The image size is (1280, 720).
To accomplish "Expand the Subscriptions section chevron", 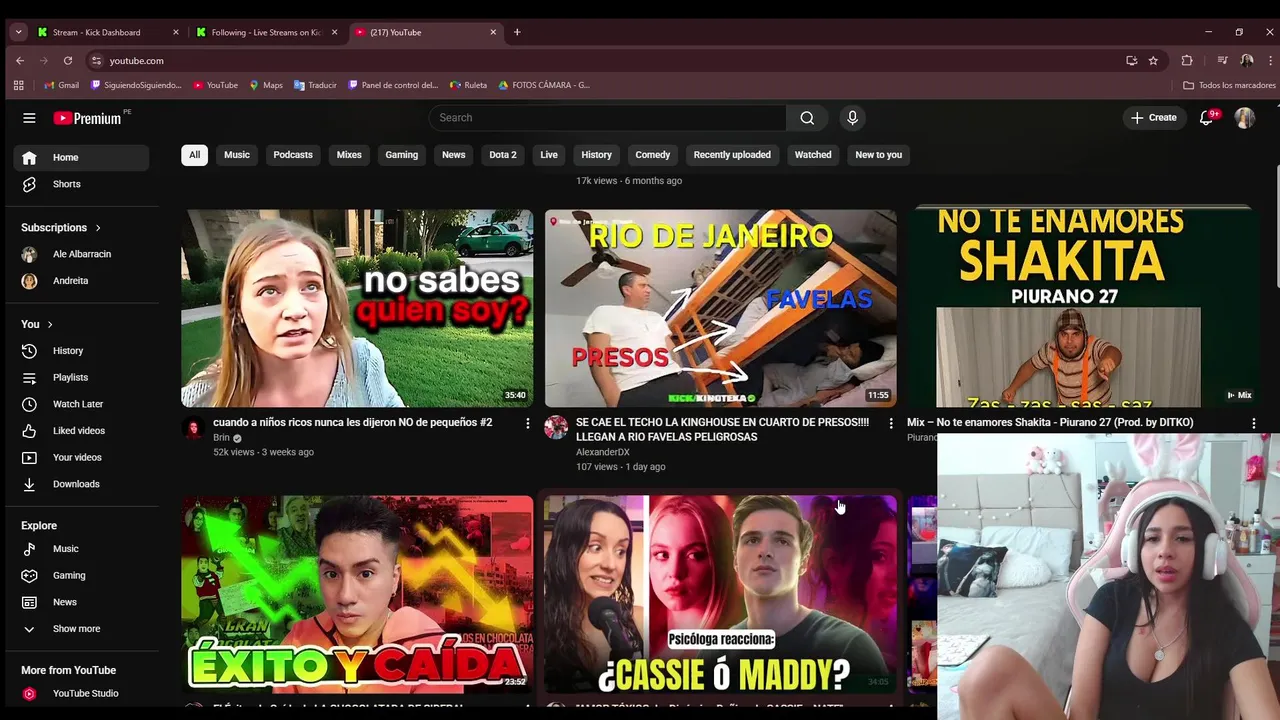I will [98, 228].
